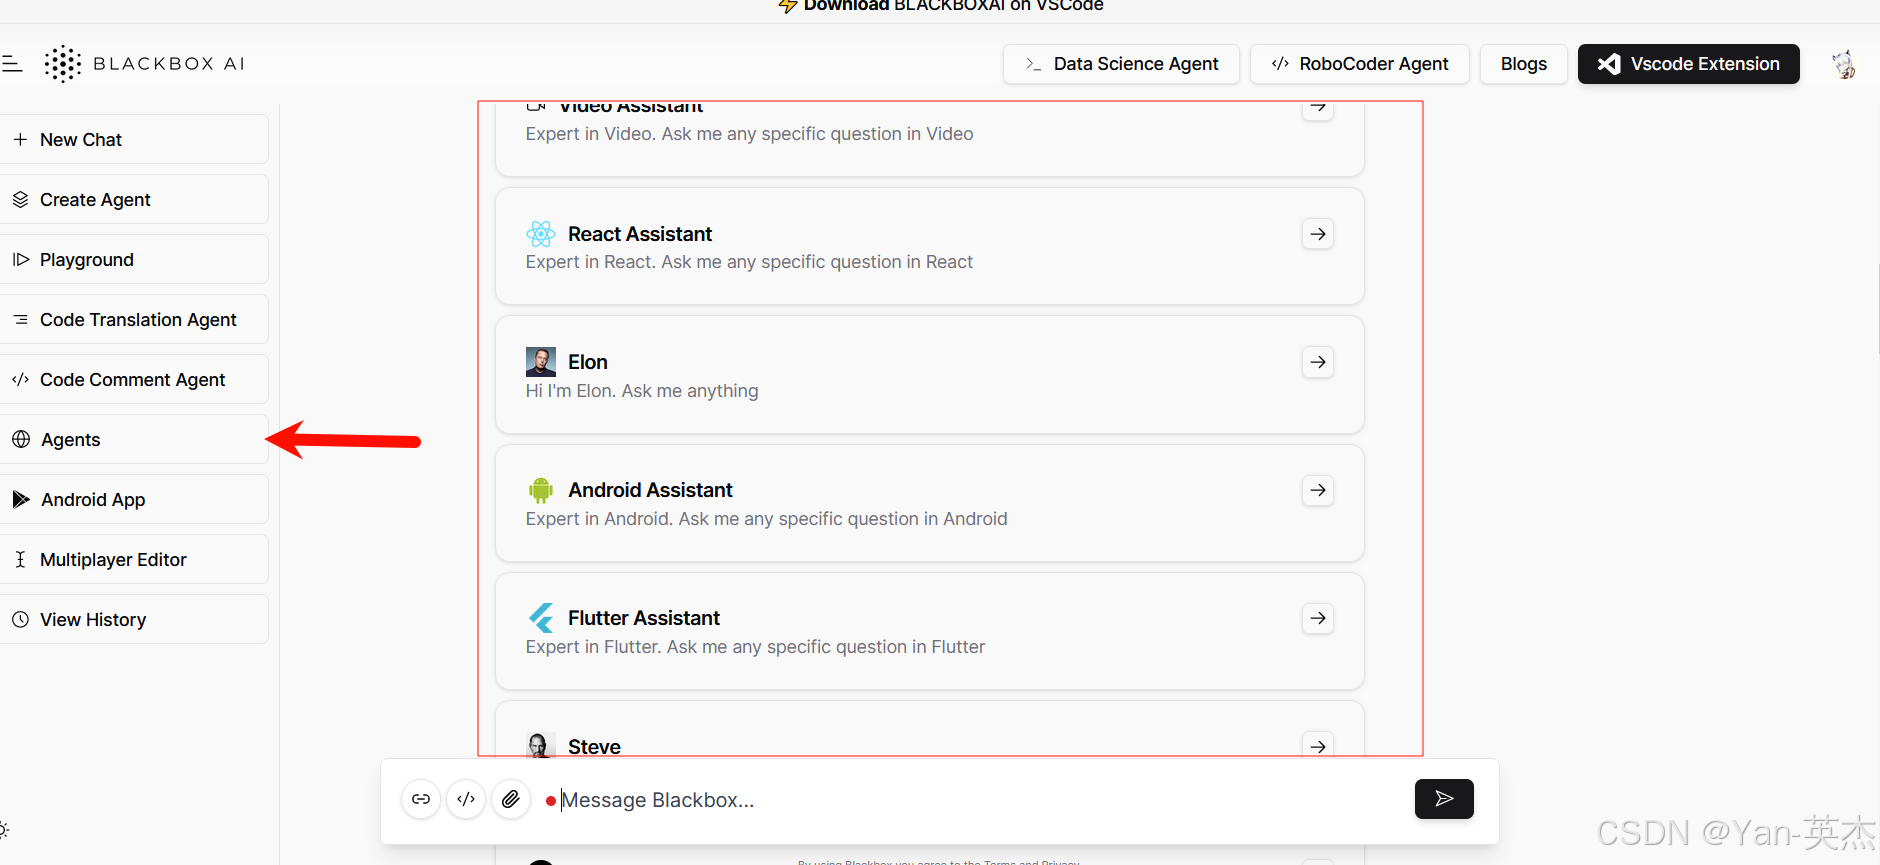Select Agents in the sidebar
This screenshot has width=1880, height=865.
(x=134, y=440)
